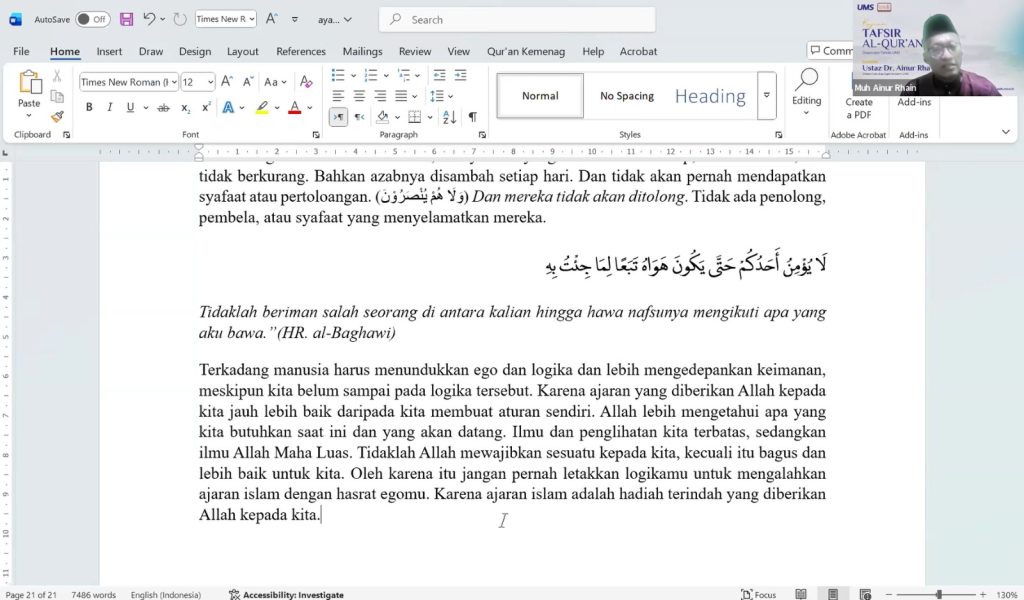Show paragraph marks with the pilcrow icon

point(473,118)
